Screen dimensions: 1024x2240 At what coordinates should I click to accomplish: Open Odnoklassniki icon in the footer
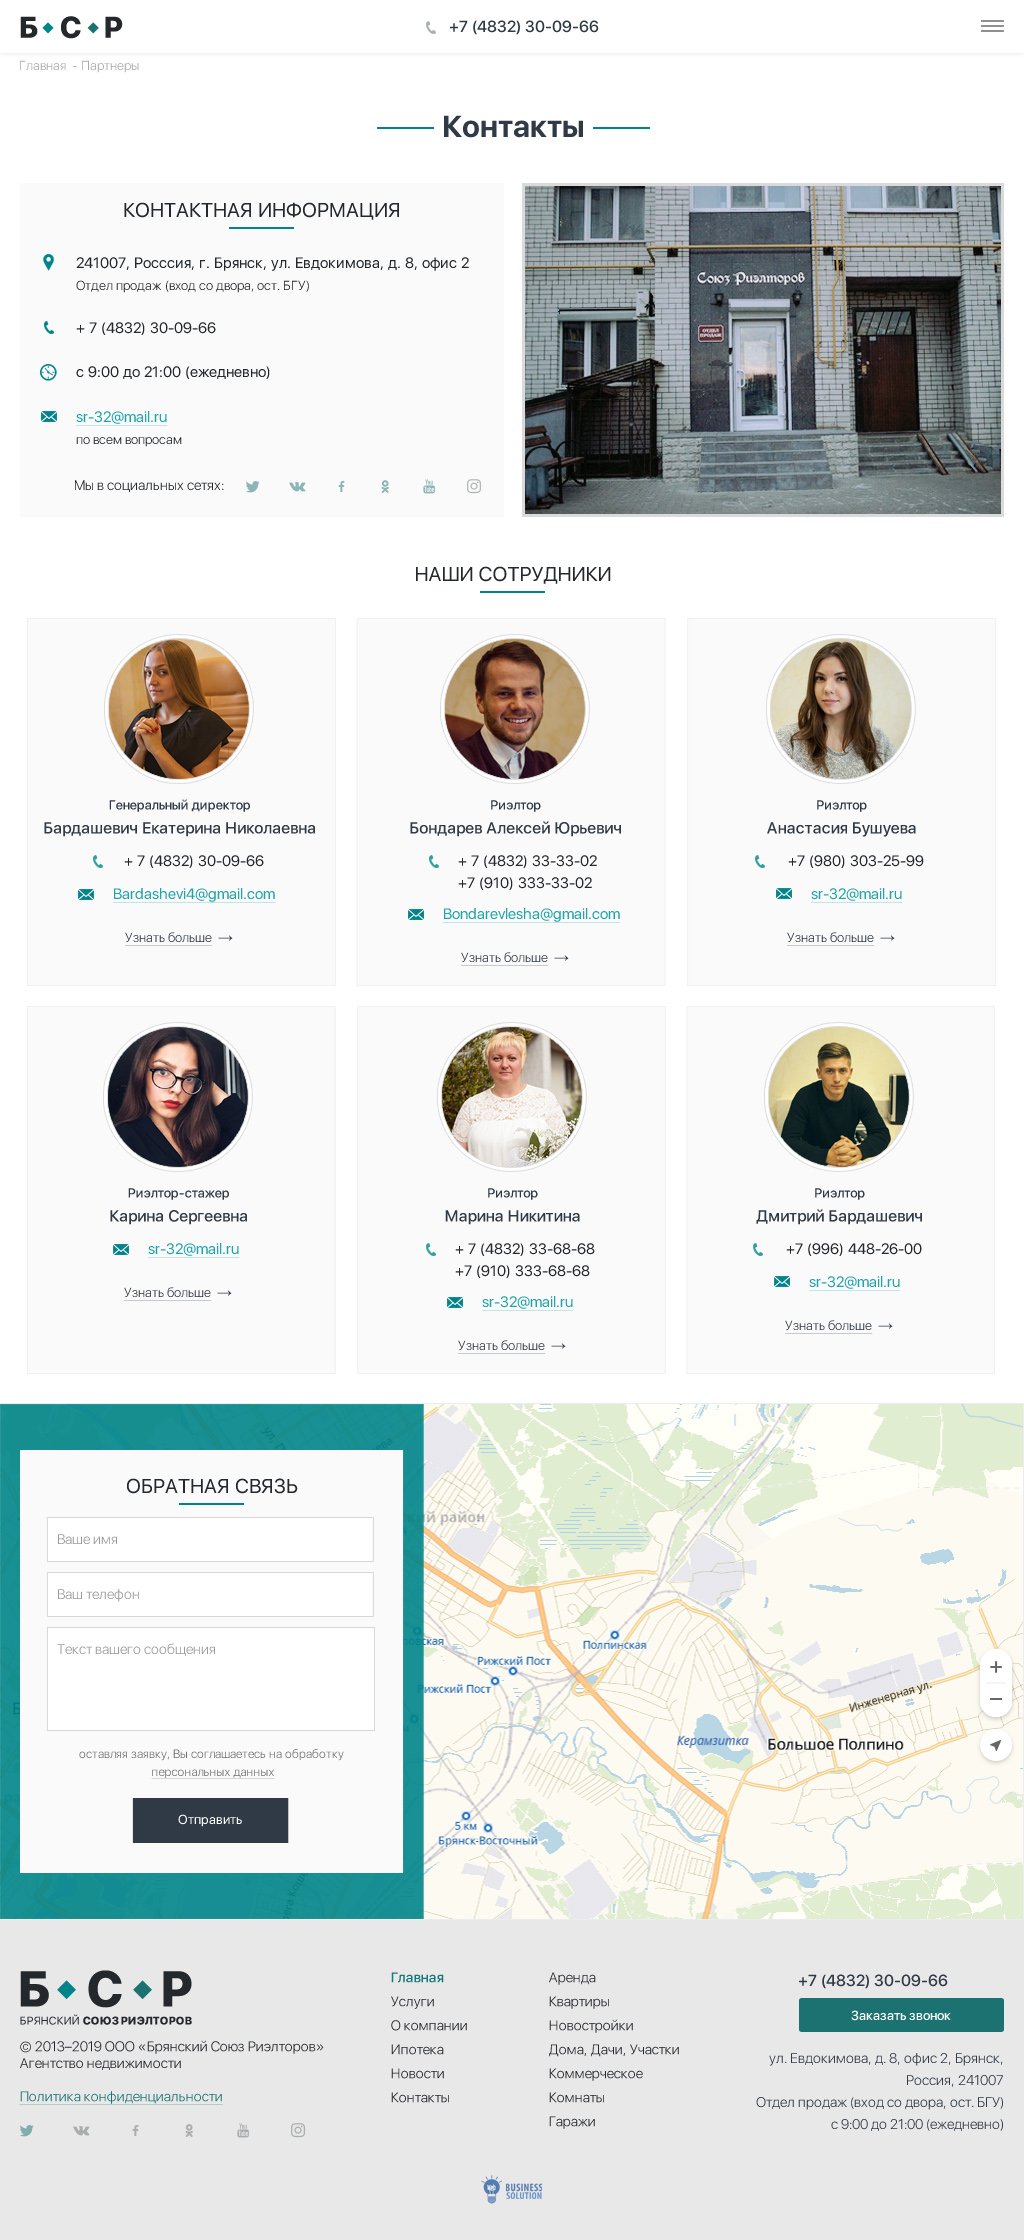pyautogui.click(x=189, y=2130)
